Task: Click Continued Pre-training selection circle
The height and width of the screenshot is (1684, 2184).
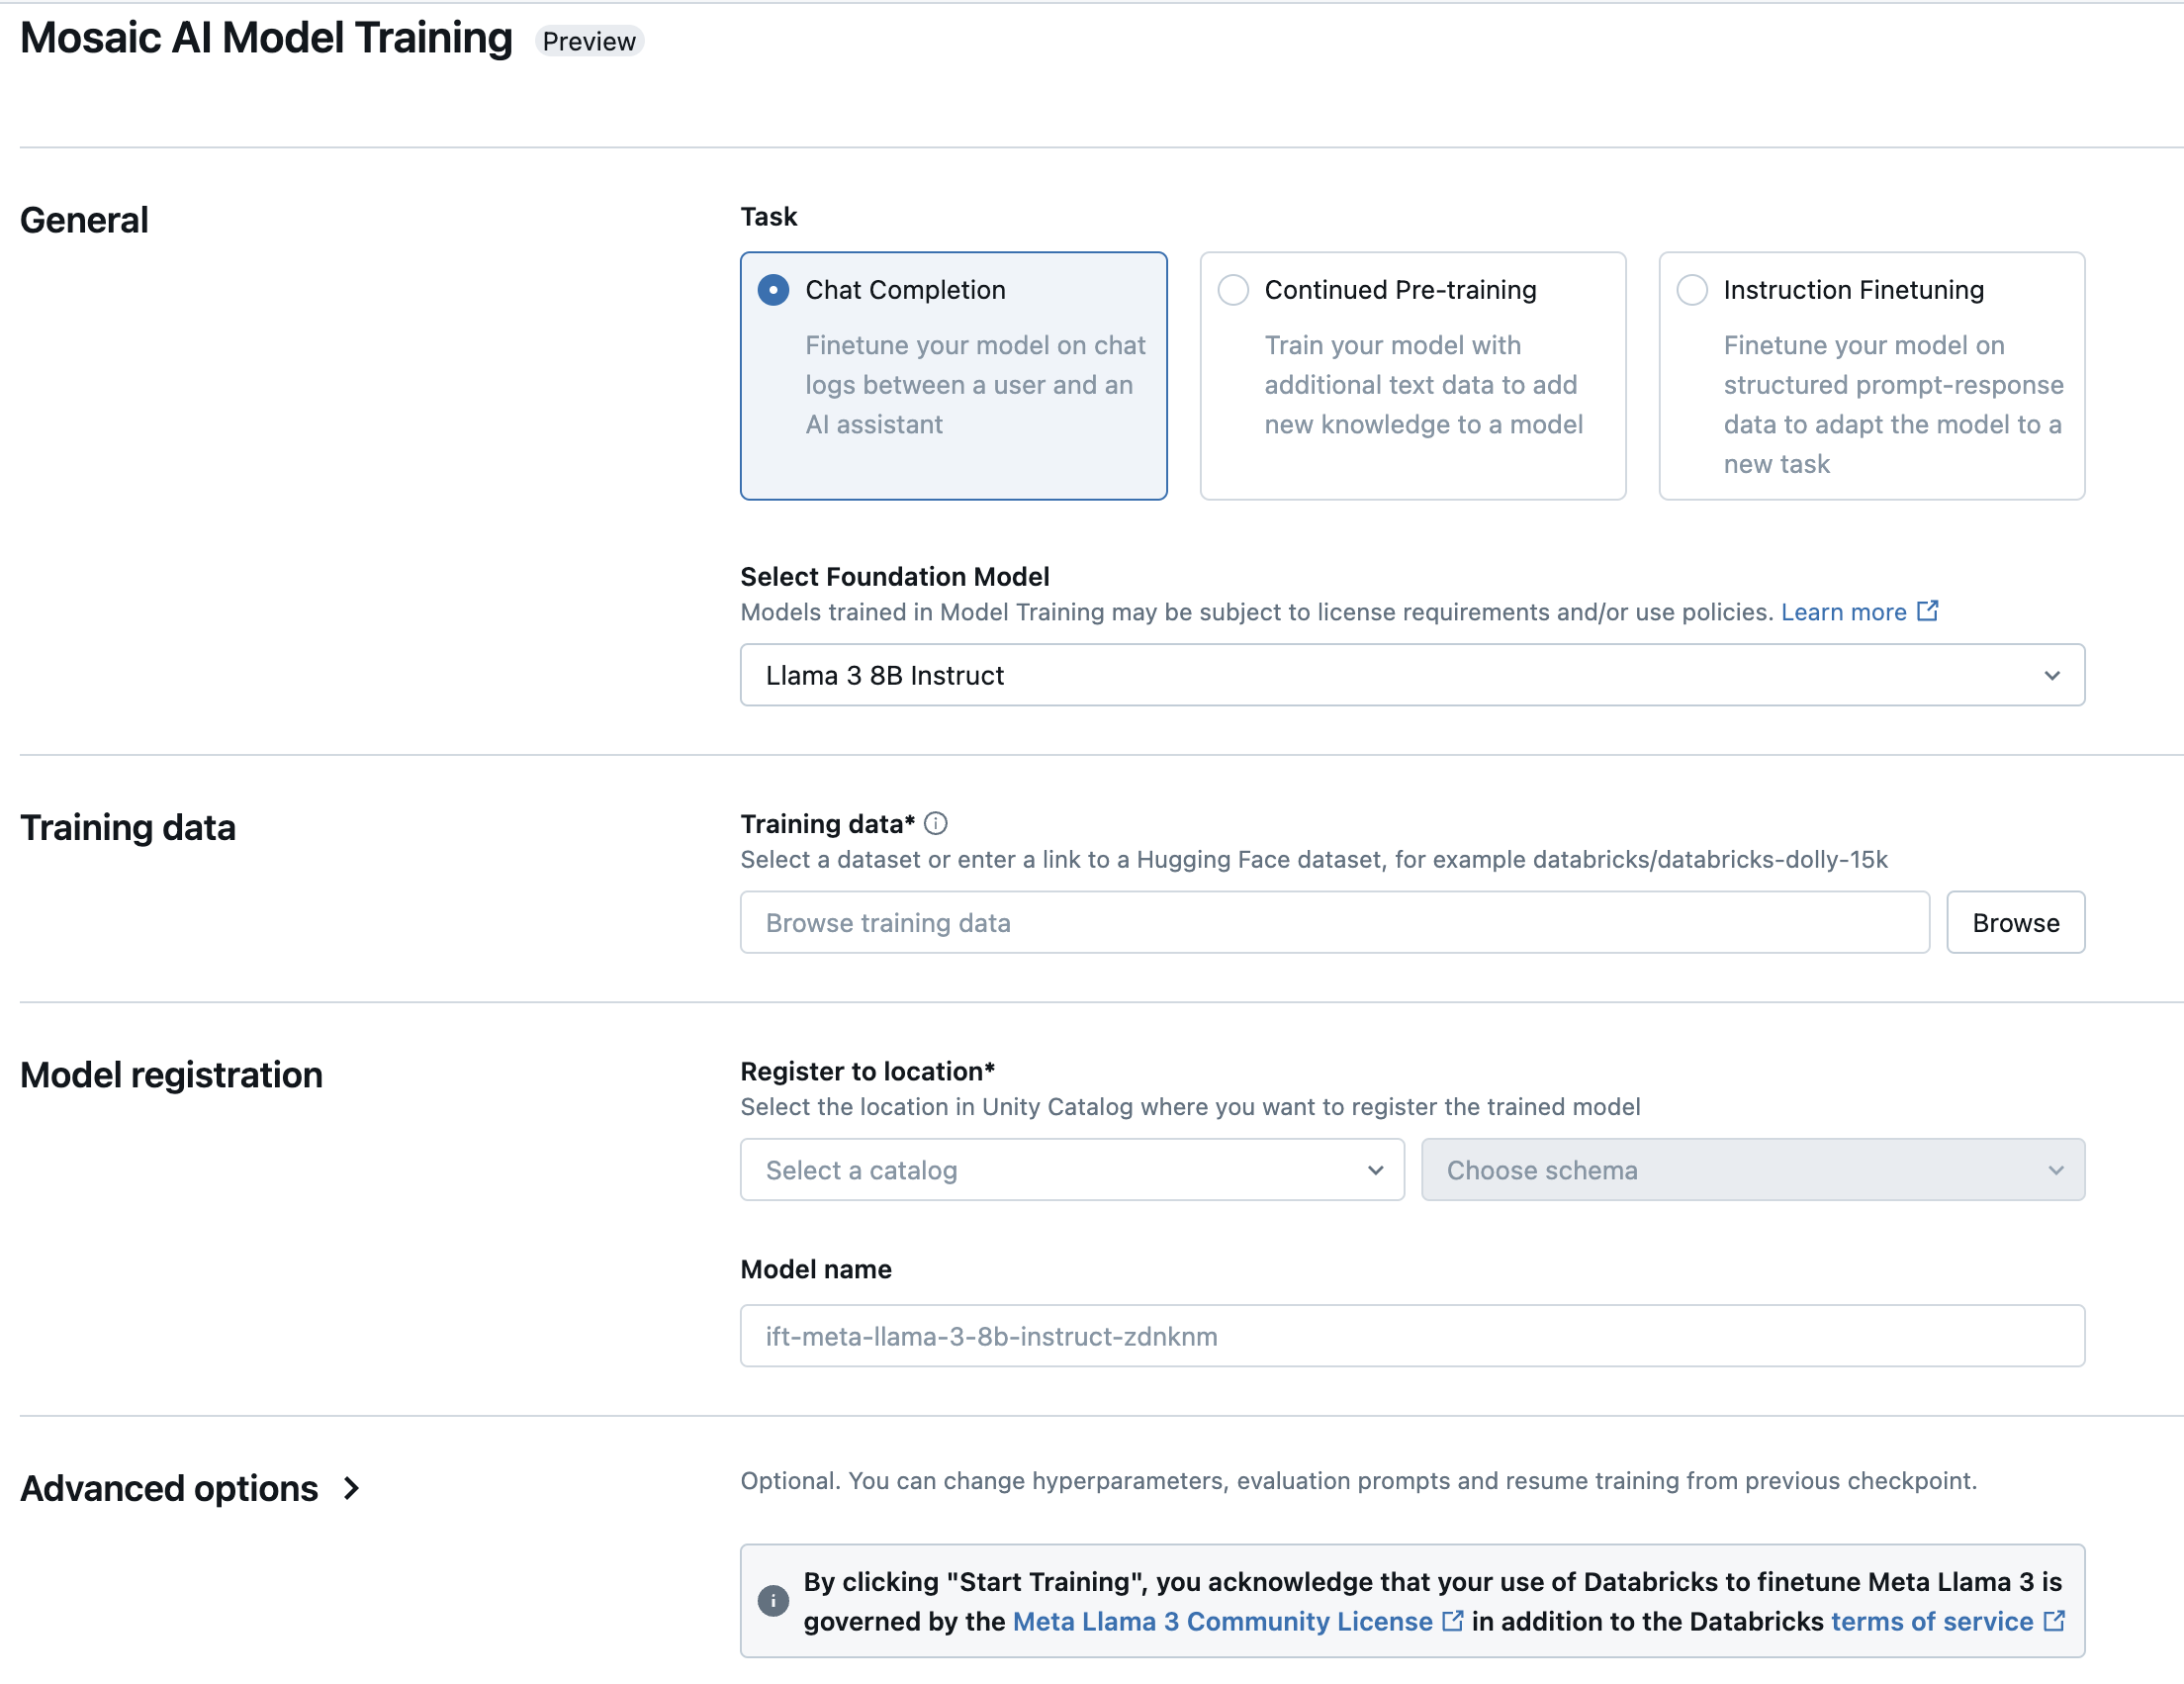Action: point(1234,288)
